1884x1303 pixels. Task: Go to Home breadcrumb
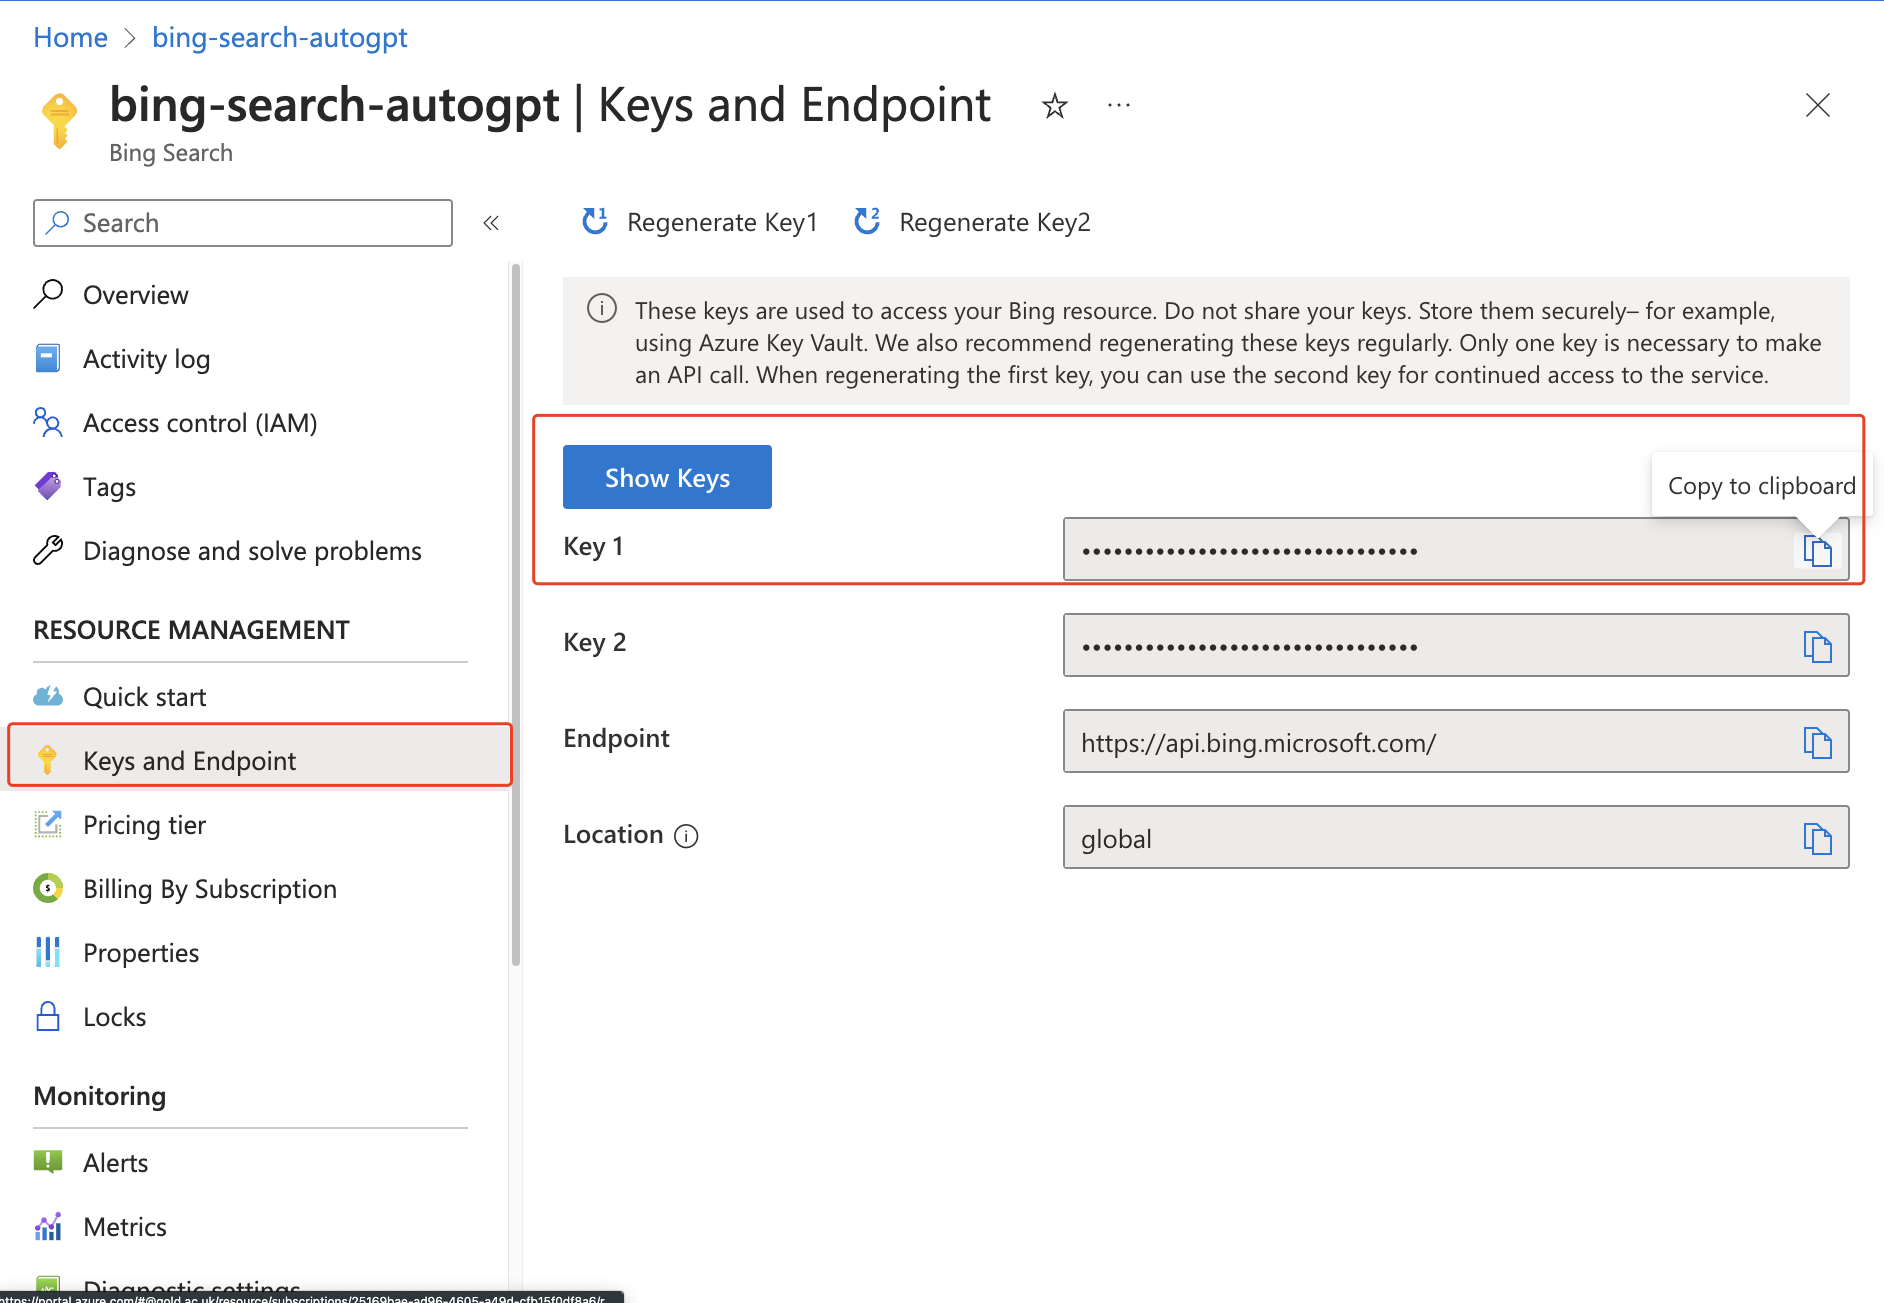(70, 37)
